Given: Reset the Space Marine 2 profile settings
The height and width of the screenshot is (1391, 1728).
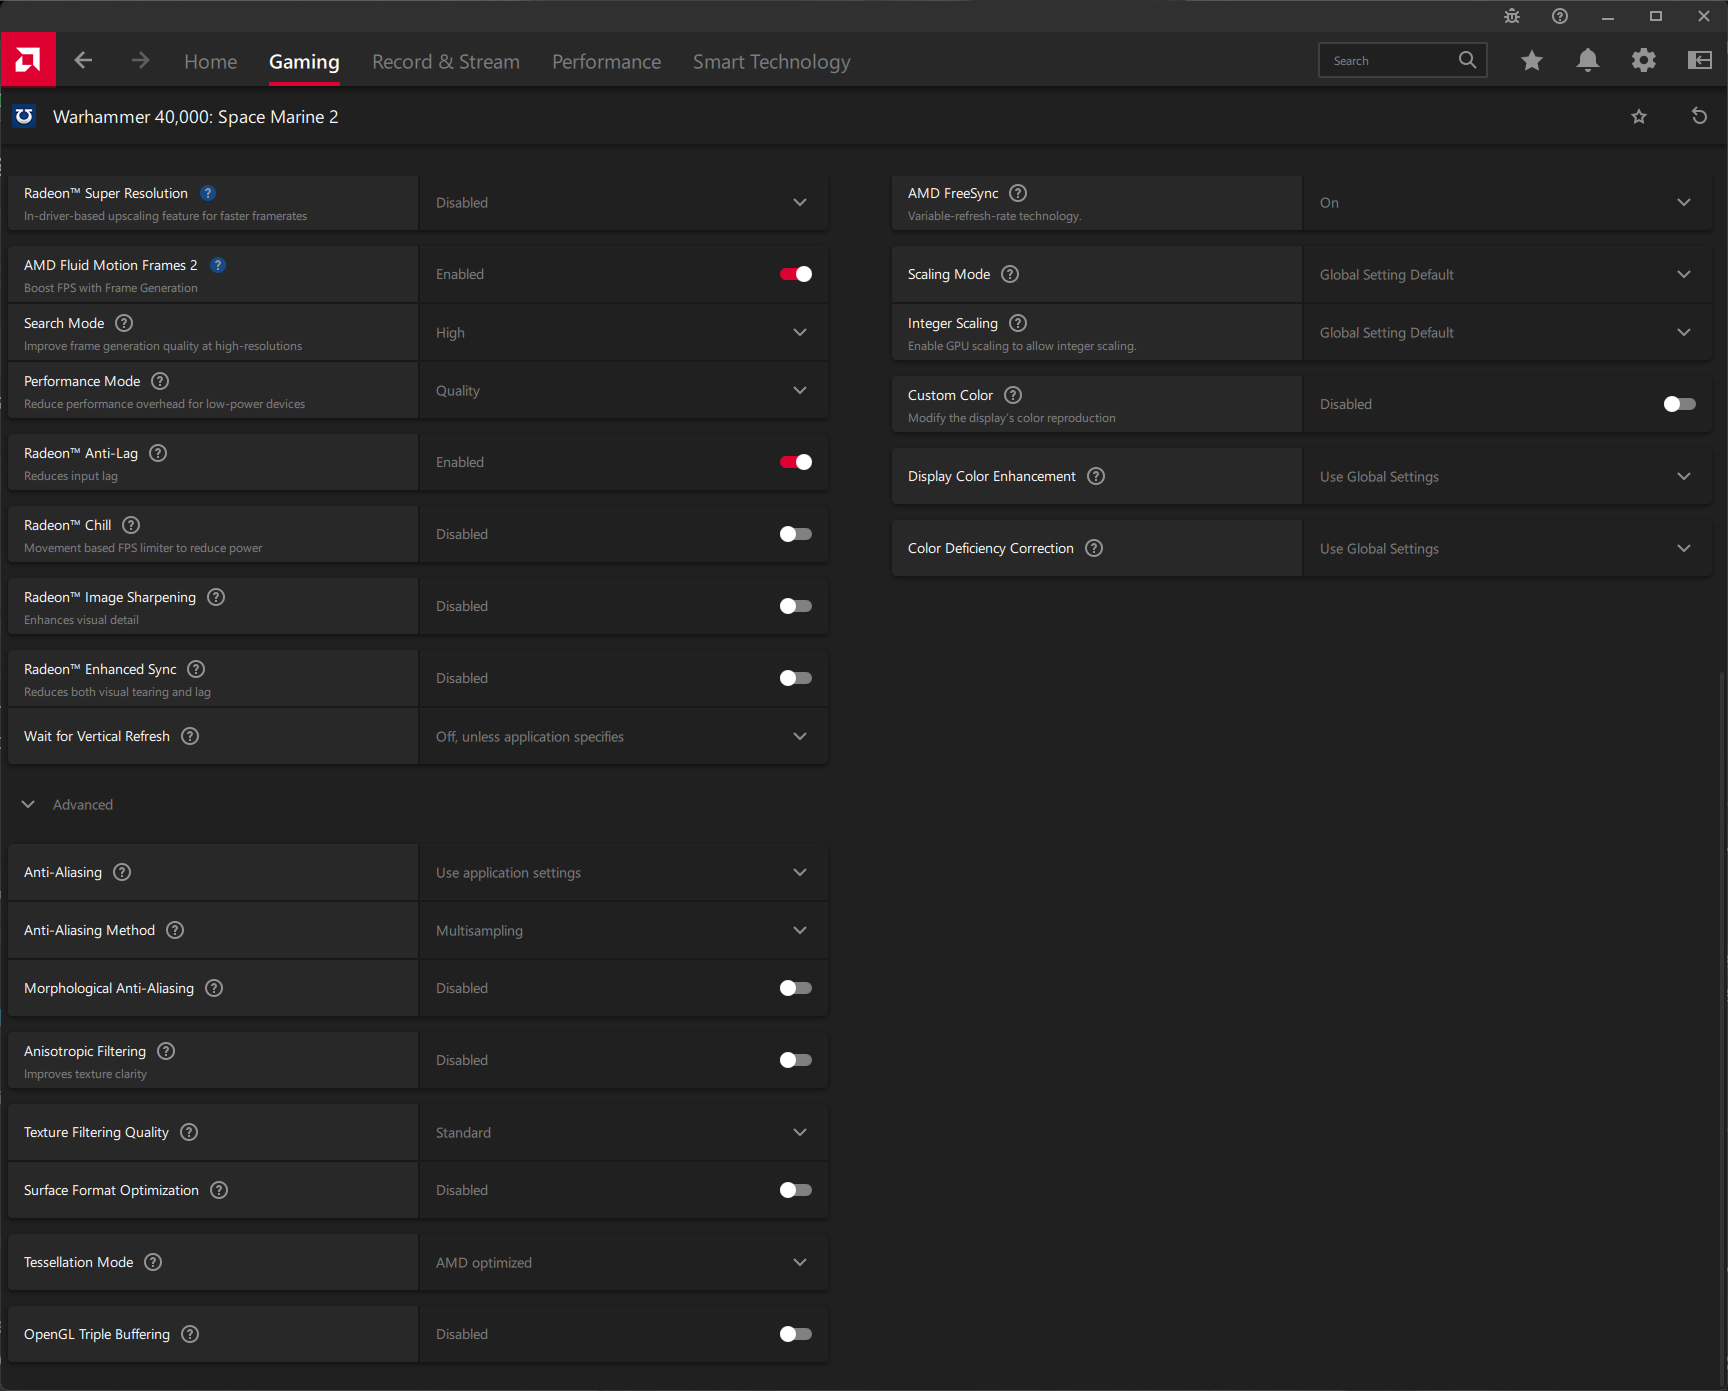Looking at the screenshot, I should [1699, 116].
